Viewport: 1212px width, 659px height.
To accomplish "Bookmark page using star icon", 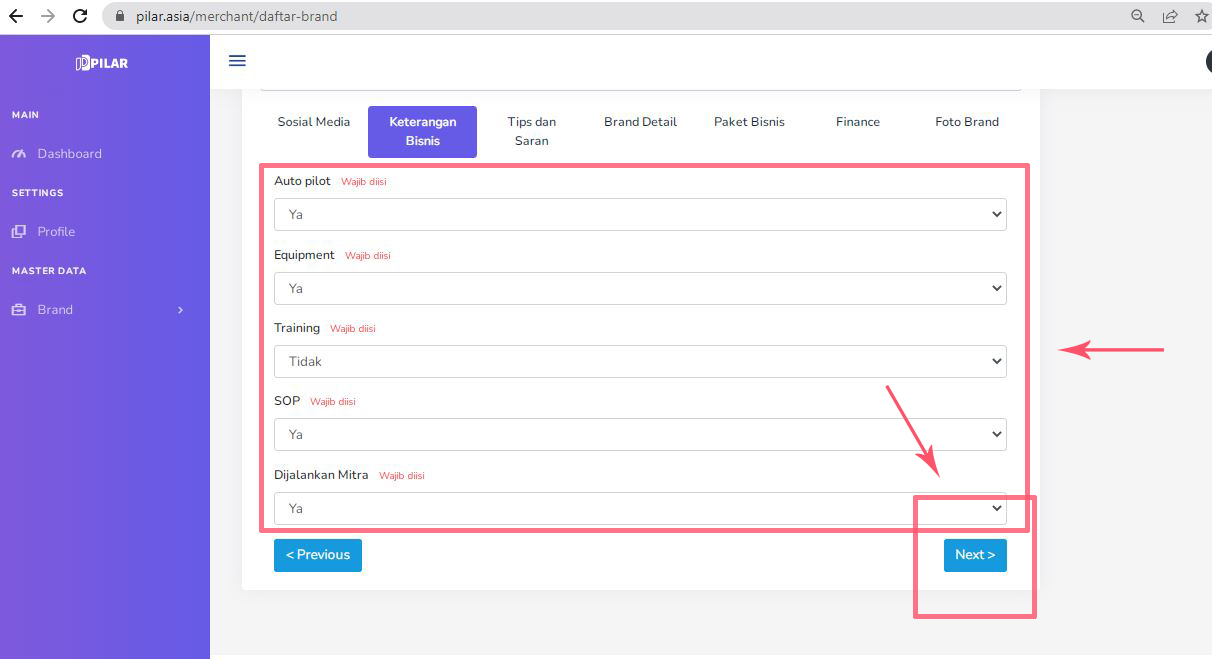I will (1201, 16).
